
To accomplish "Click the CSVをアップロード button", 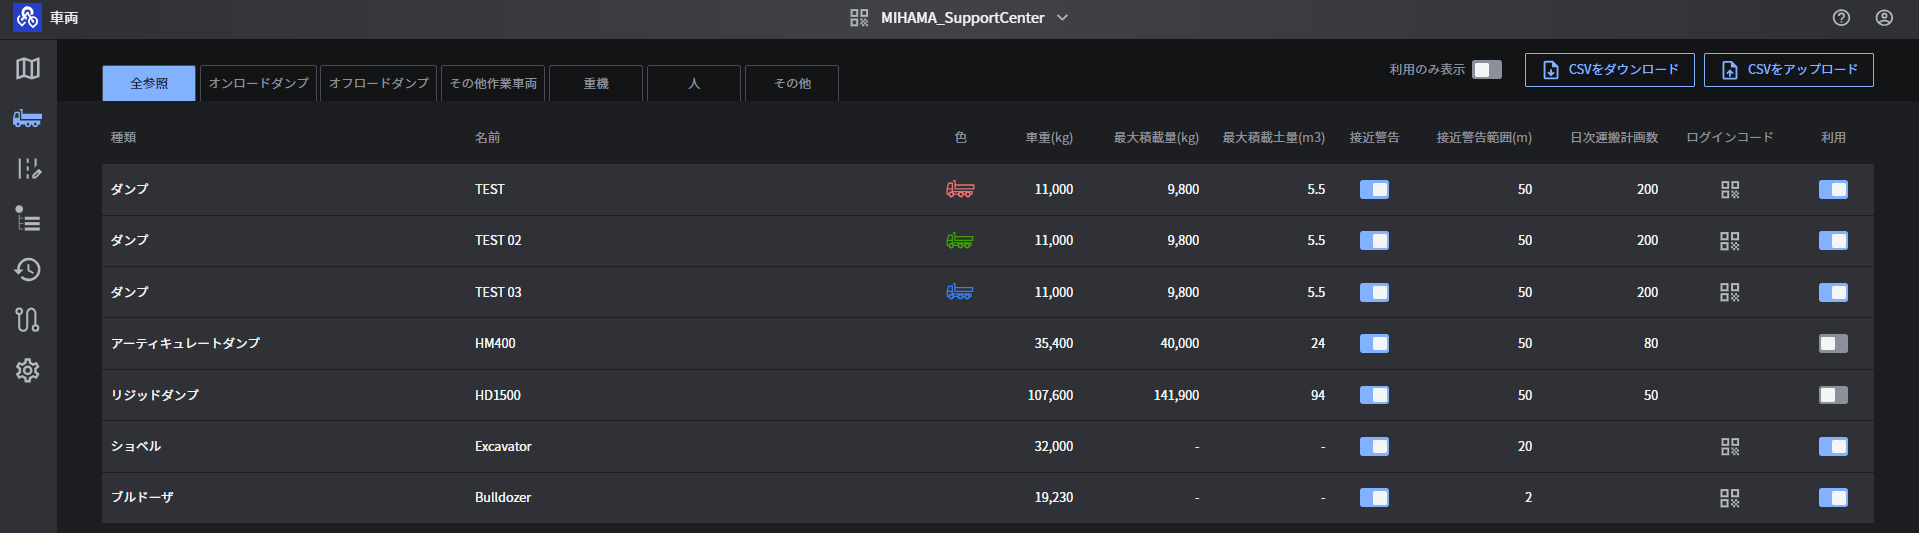I will pyautogui.click(x=1788, y=69).
